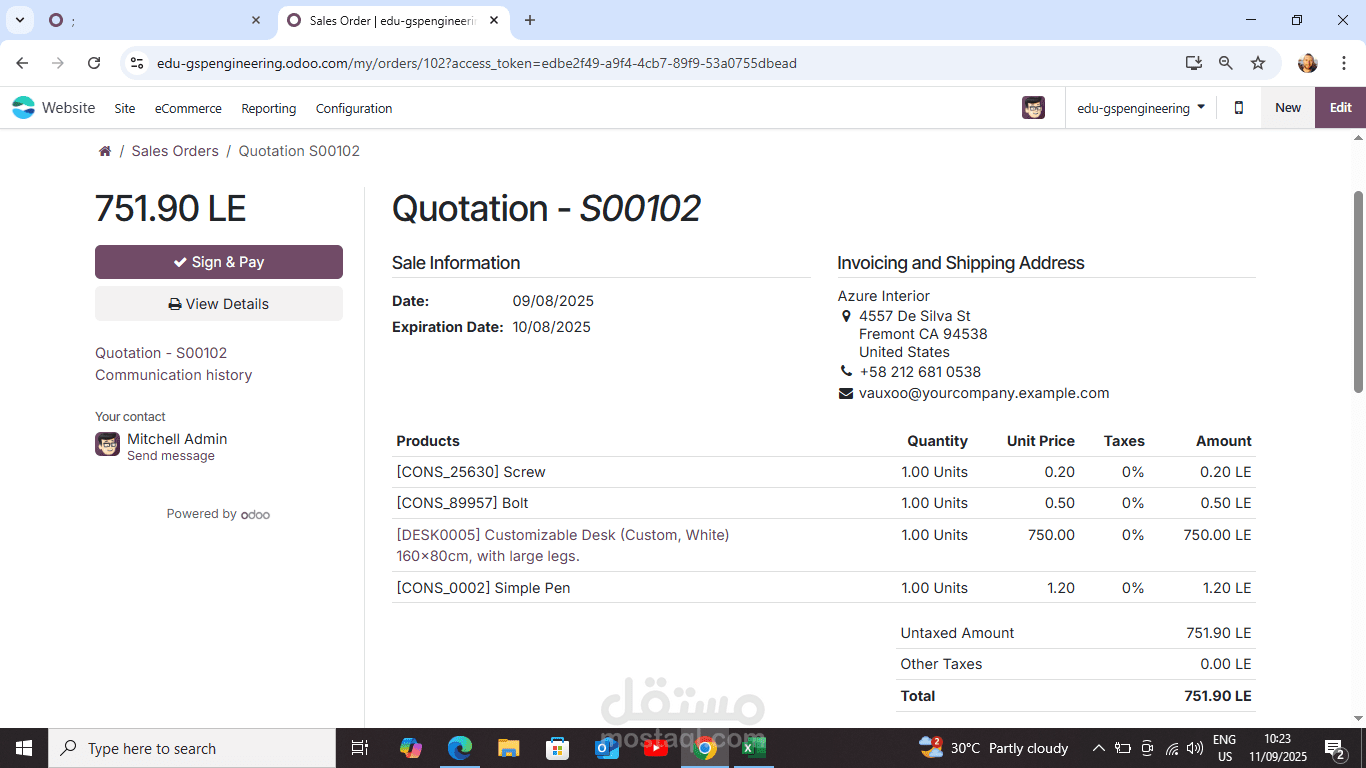
Task: Click Mitchell Admin contact avatar
Action: [x=108, y=444]
